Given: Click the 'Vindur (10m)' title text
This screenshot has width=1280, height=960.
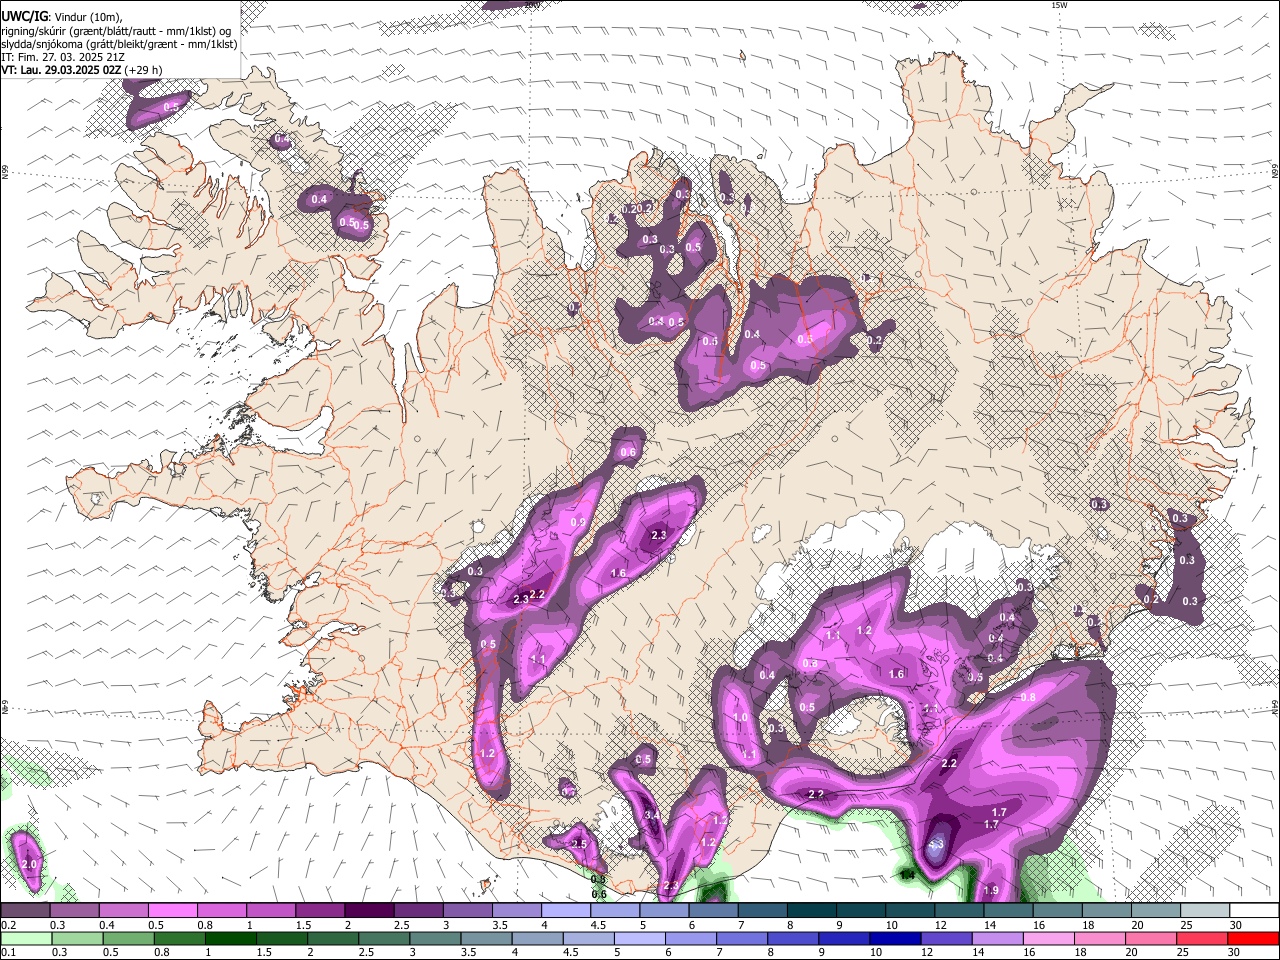Looking at the screenshot, I should point(87,17).
